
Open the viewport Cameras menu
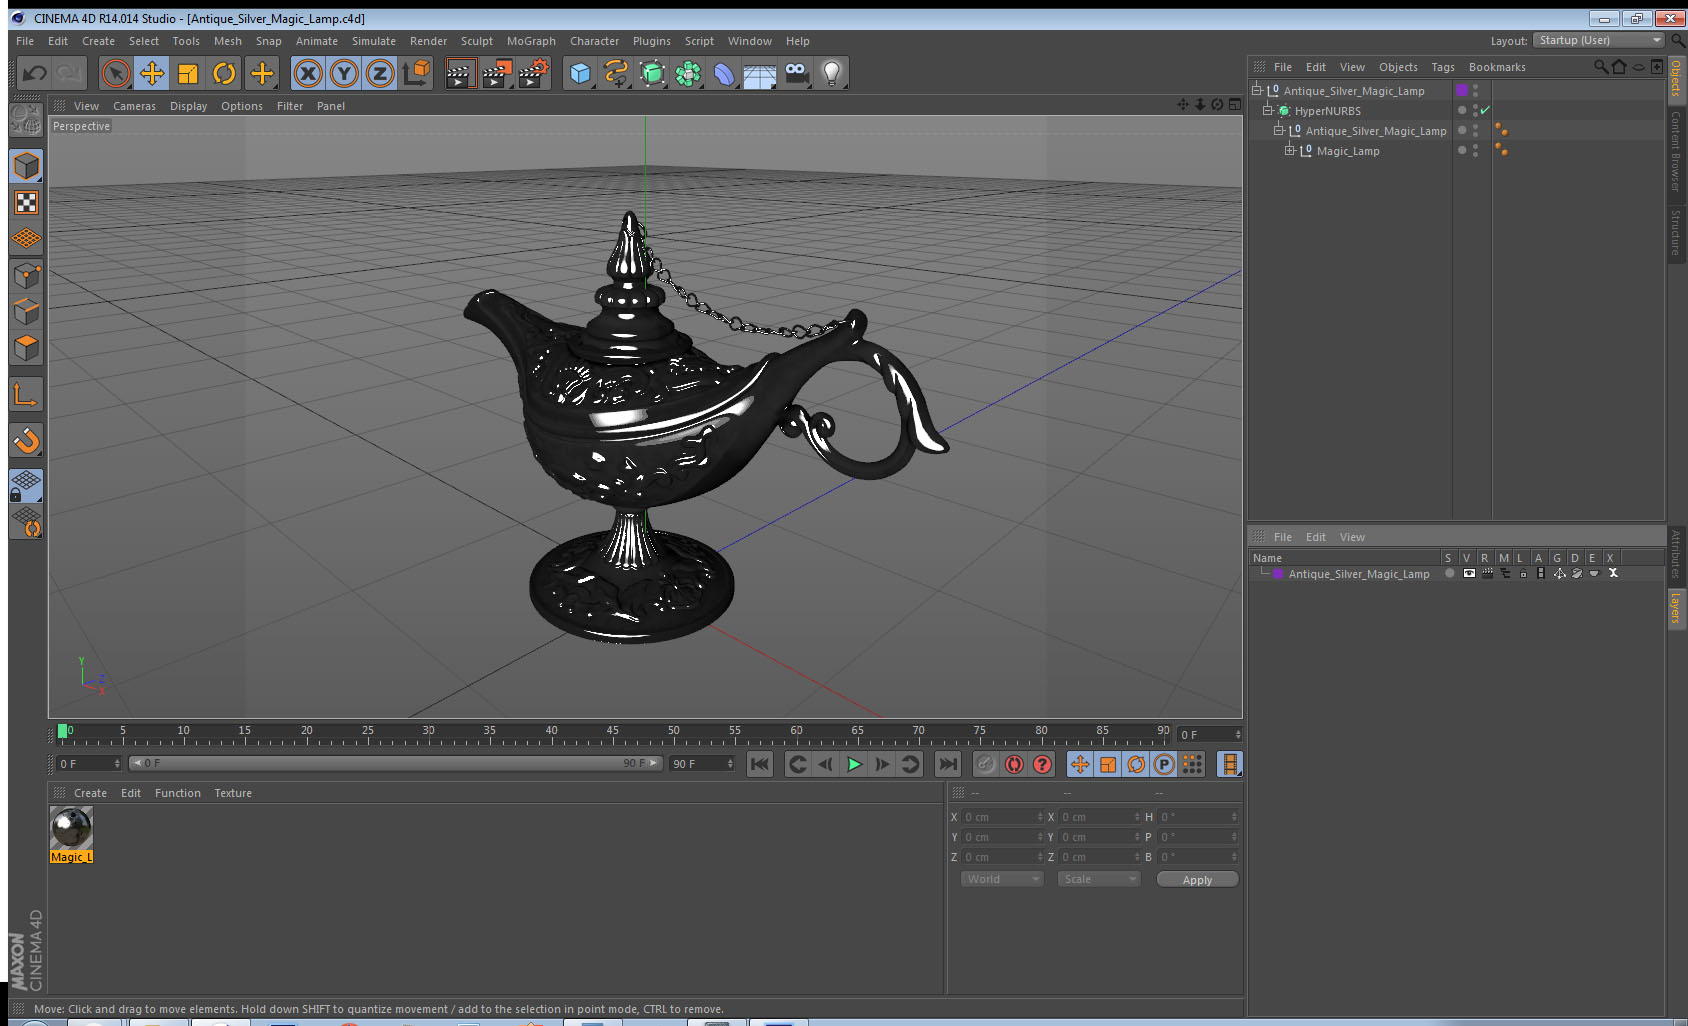tap(134, 106)
